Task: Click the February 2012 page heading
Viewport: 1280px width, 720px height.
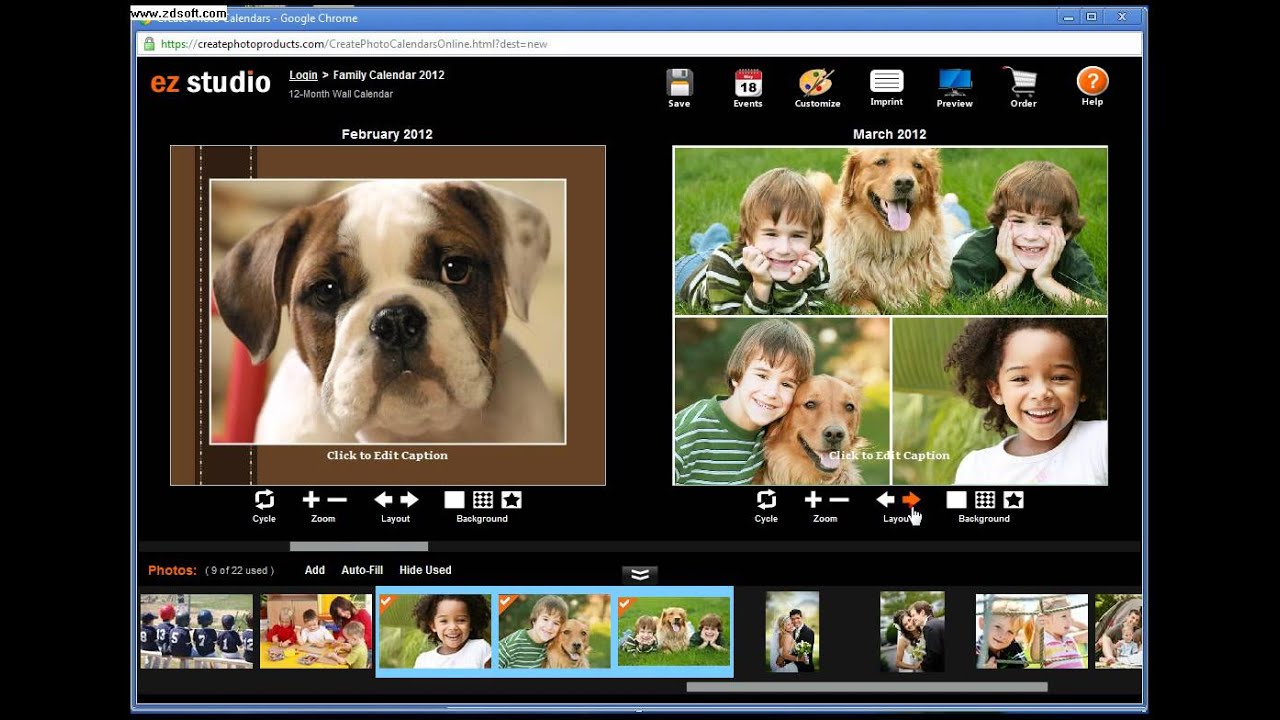Action: pos(387,134)
